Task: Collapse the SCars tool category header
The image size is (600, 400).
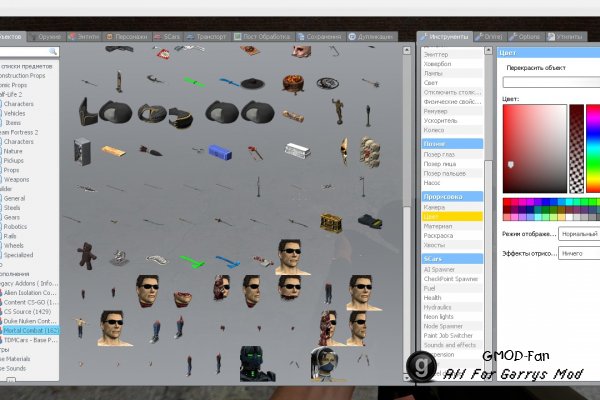Action: [452, 259]
